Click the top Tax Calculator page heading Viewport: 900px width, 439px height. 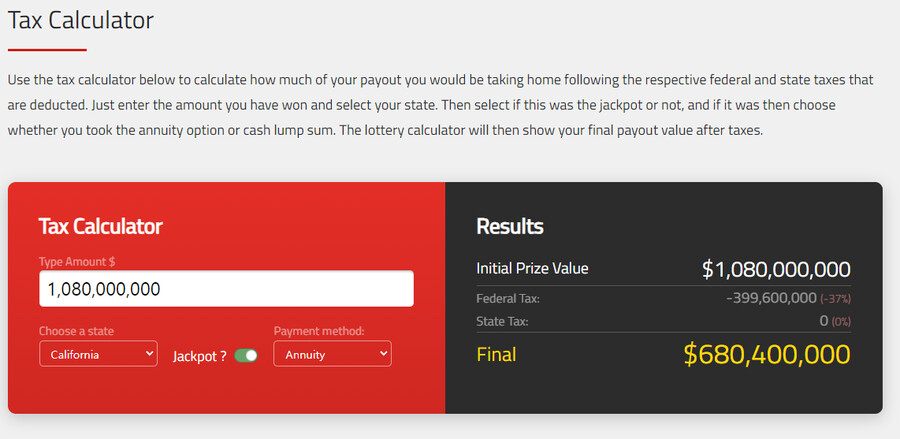pyautogui.click(x=81, y=19)
